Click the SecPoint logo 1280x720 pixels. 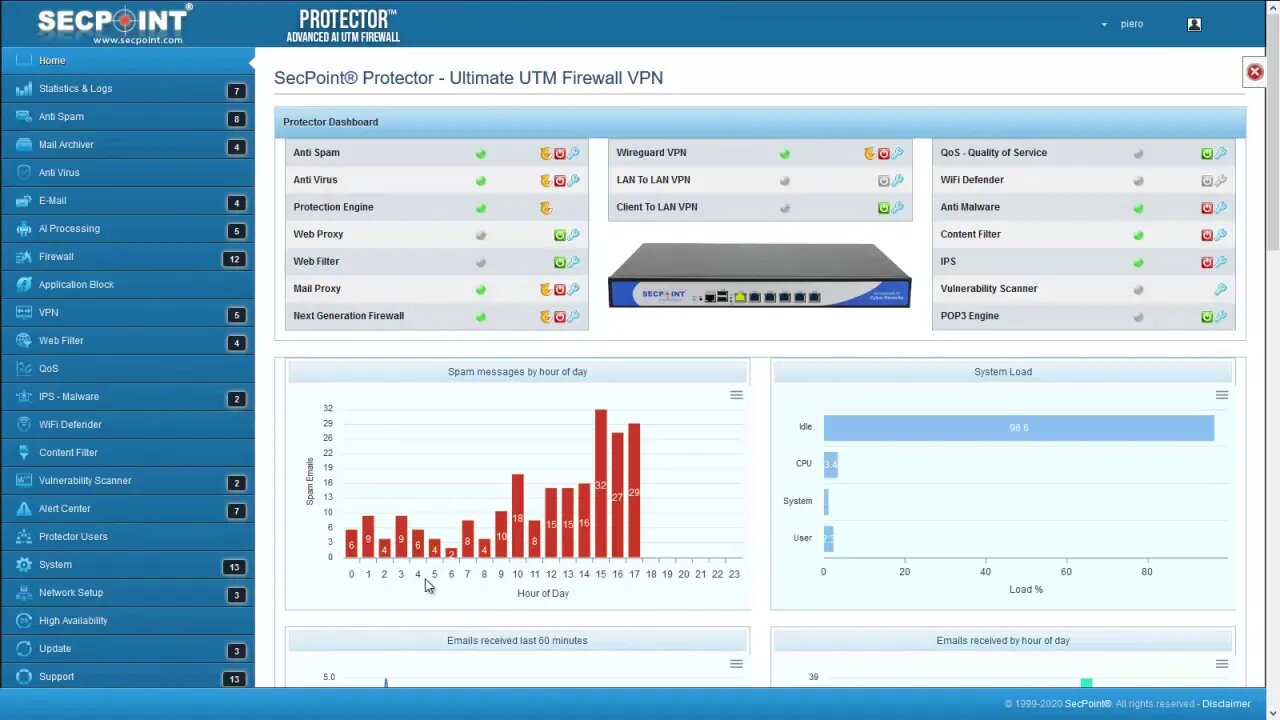coord(114,23)
